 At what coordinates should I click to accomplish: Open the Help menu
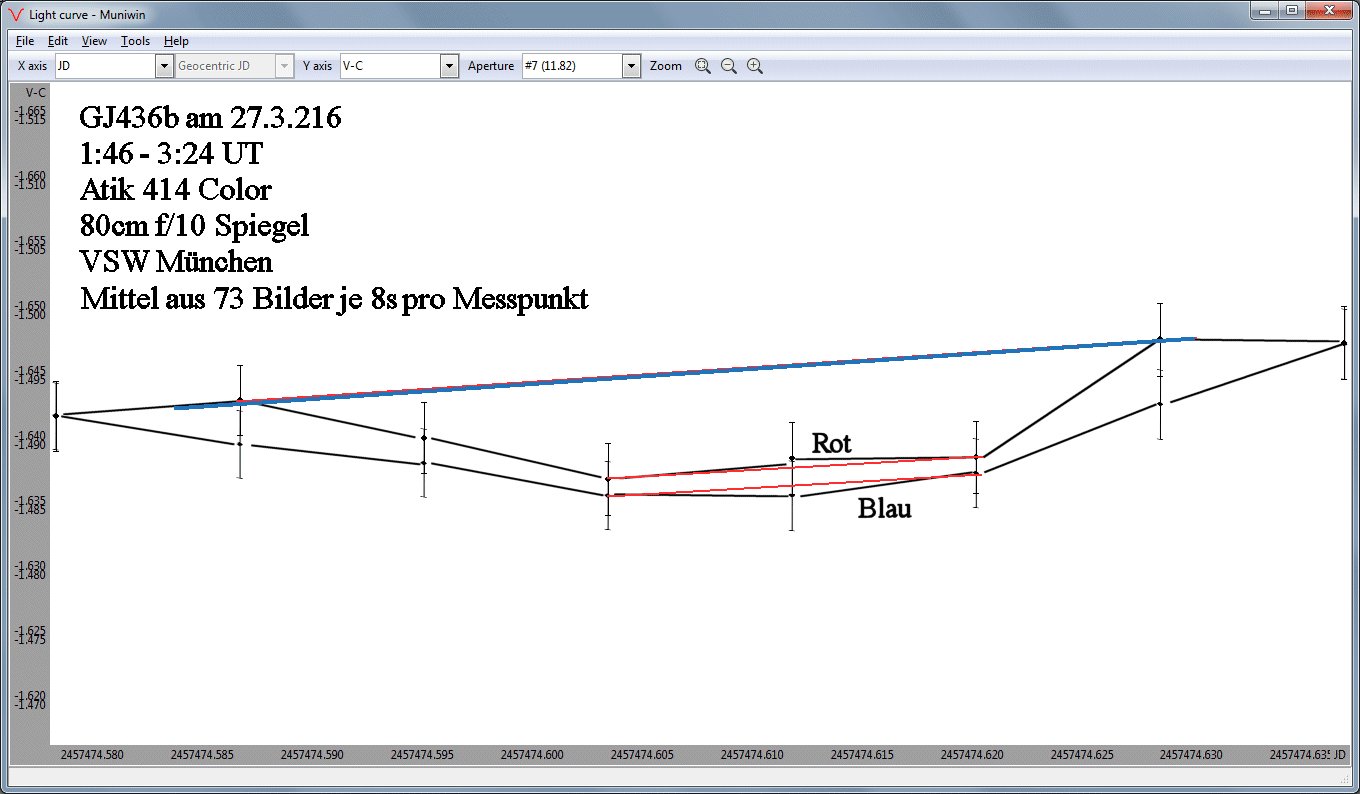coord(176,41)
